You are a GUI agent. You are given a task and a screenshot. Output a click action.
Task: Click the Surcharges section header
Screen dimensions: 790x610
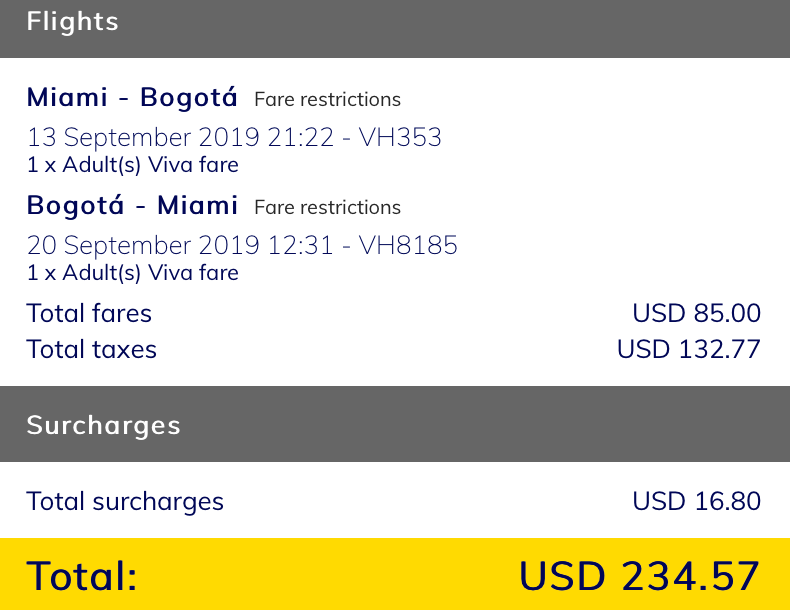(103, 425)
